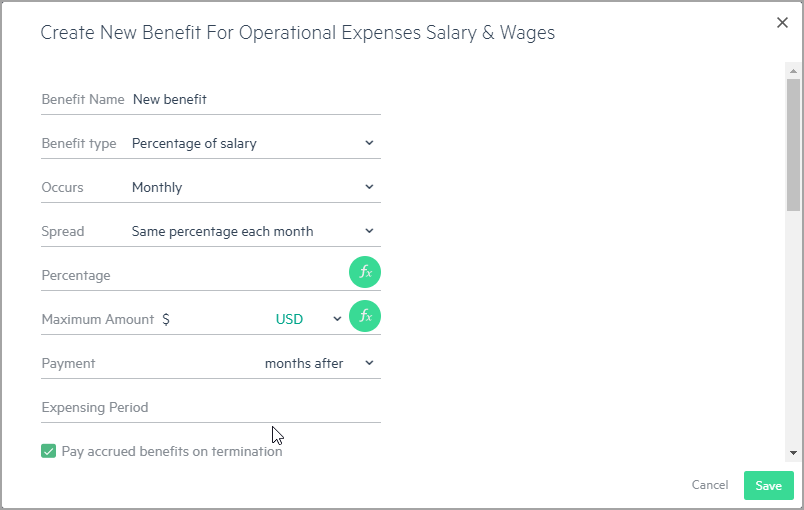Close the Create New Benefit dialog
Image resolution: width=804 pixels, height=510 pixels.
(782, 23)
